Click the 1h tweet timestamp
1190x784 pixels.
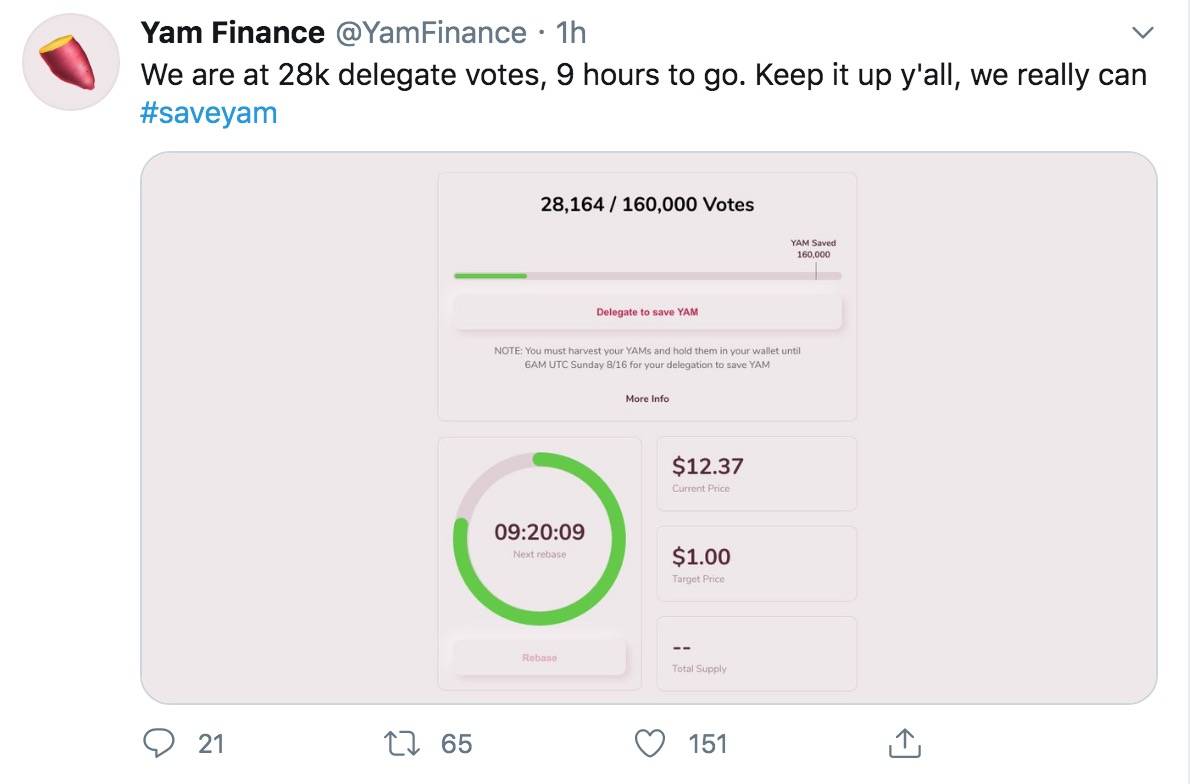point(570,33)
